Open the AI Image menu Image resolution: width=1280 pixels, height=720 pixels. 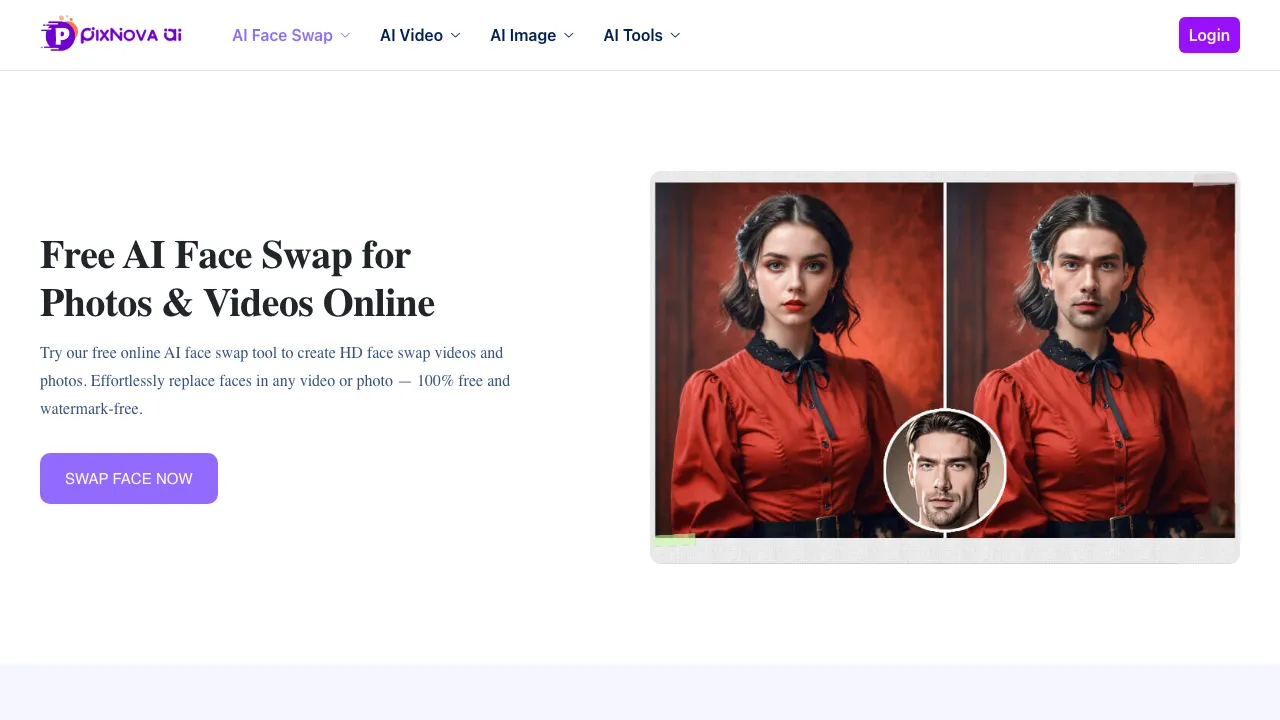click(x=523, y=35)
